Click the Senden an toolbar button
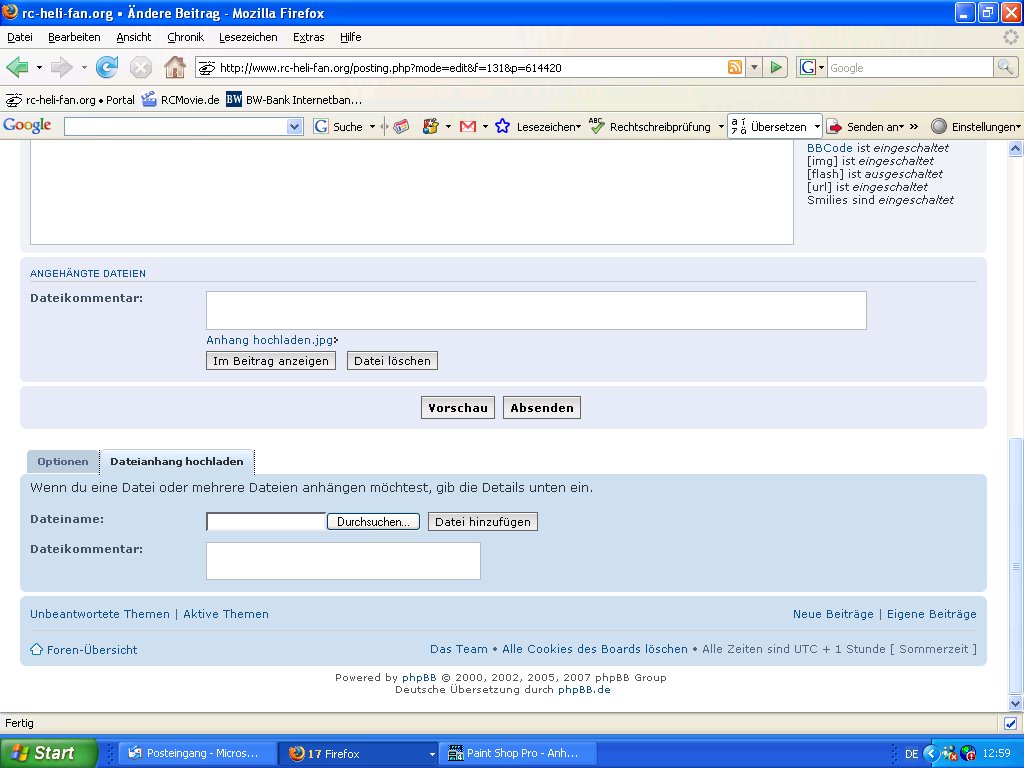The width and height of the screenshot is (1024, 768). coord(865,127)
